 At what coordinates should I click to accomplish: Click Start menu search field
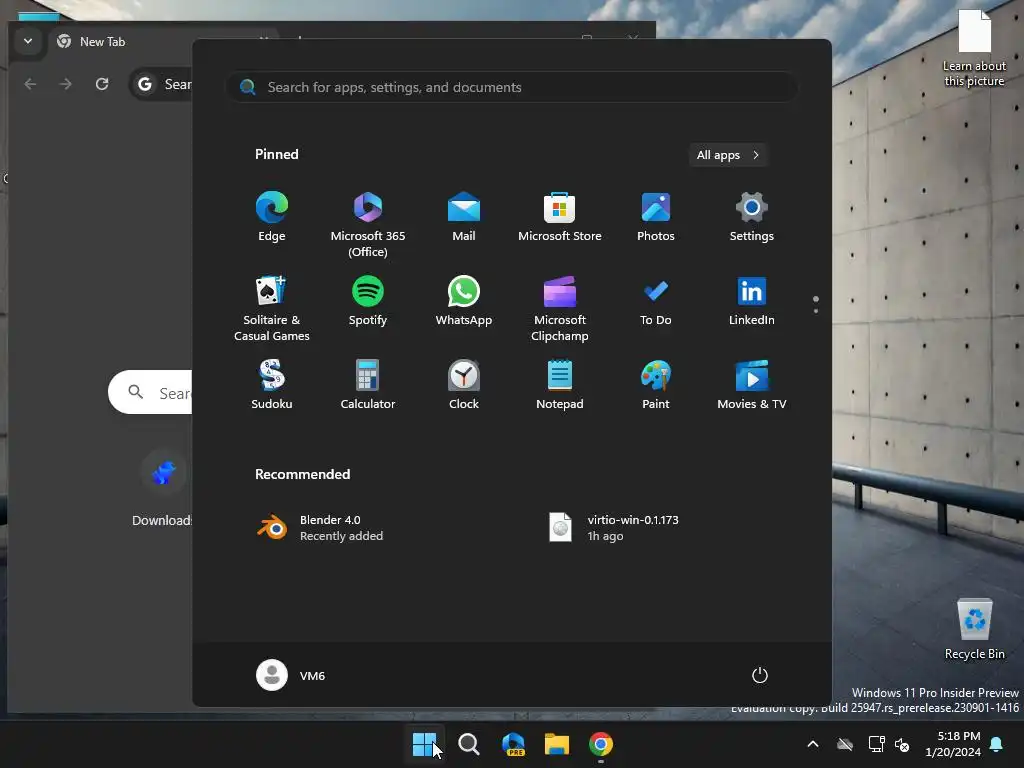511,87
